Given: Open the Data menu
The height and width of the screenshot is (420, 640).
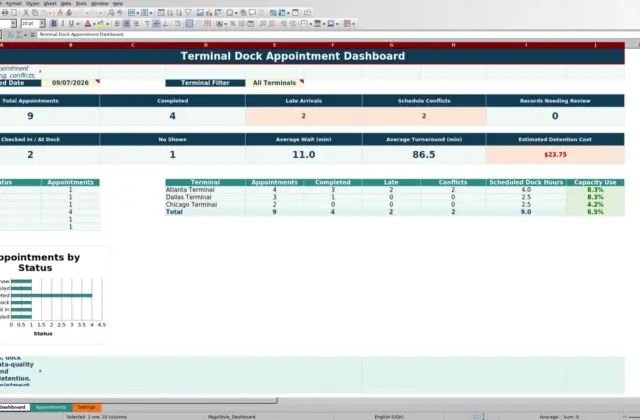Looking at the screenshot, I should click(x=66, y=3).
